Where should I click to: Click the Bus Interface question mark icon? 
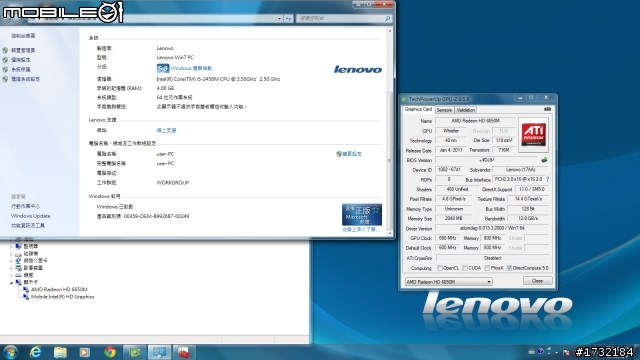pyautogui.click(x=547, y=179)
